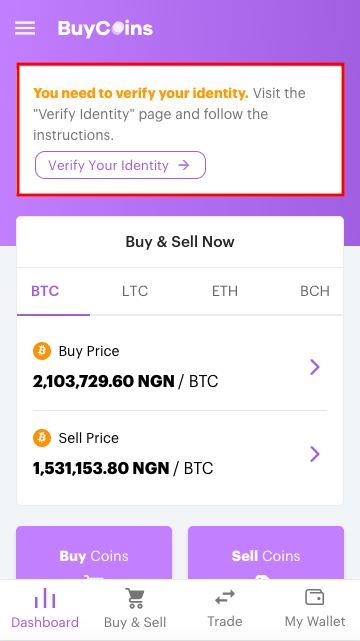Image resolution: width=360 pixels, height=641 pixels.
Task: Click the Sell Coins card
Action: coord(266,553)
